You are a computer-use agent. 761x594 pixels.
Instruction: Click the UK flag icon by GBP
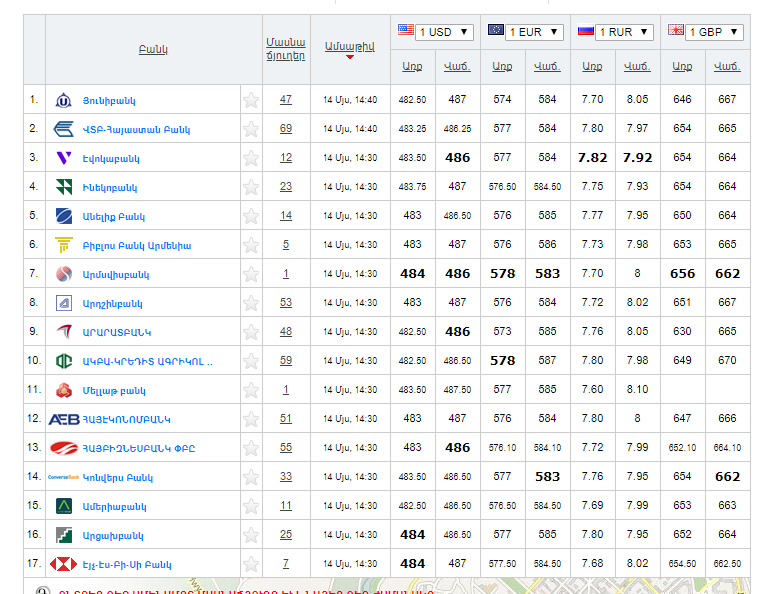click(676, 30)
